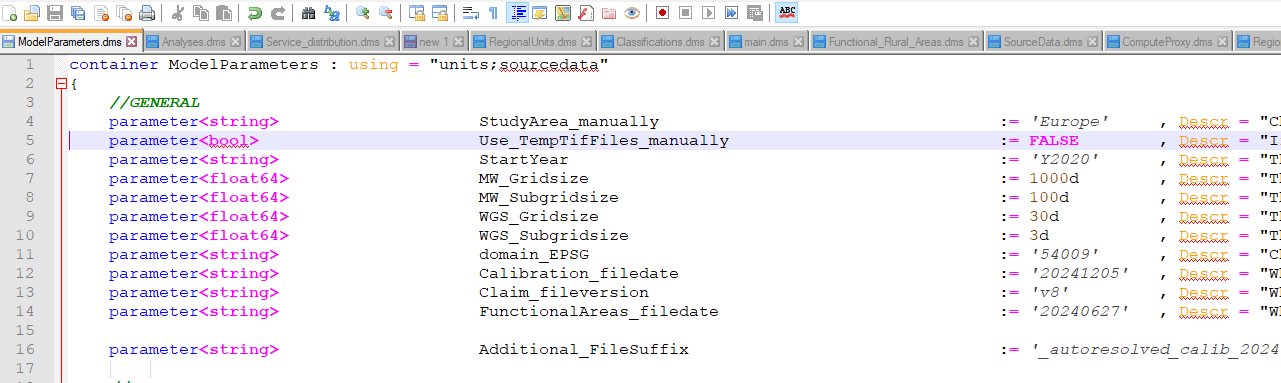Click the Claim_fileversion parameter name

[x=564, y=293]
